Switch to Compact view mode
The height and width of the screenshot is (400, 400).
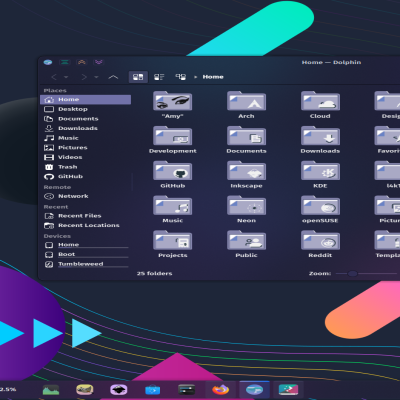159,77
